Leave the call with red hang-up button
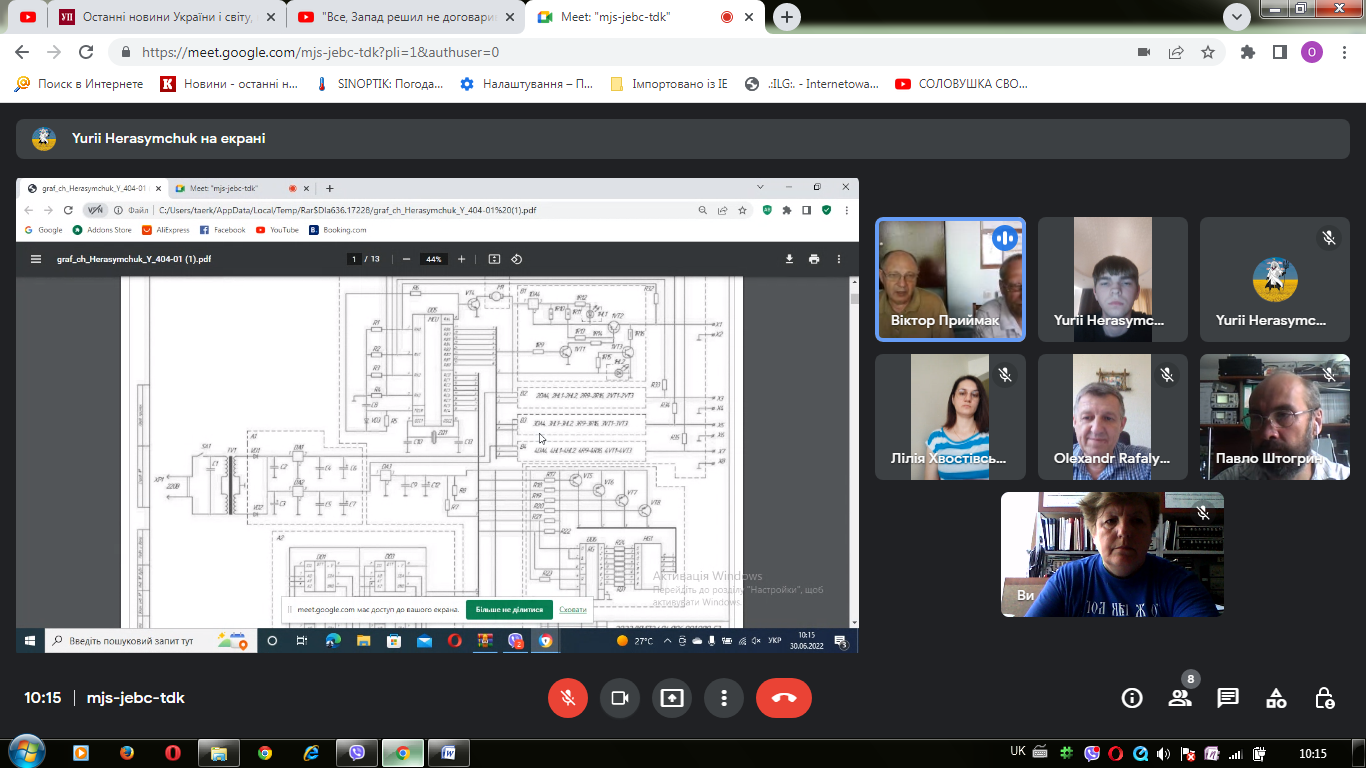Viewport: 1366px width, 768px height. [x=784, y=698]
